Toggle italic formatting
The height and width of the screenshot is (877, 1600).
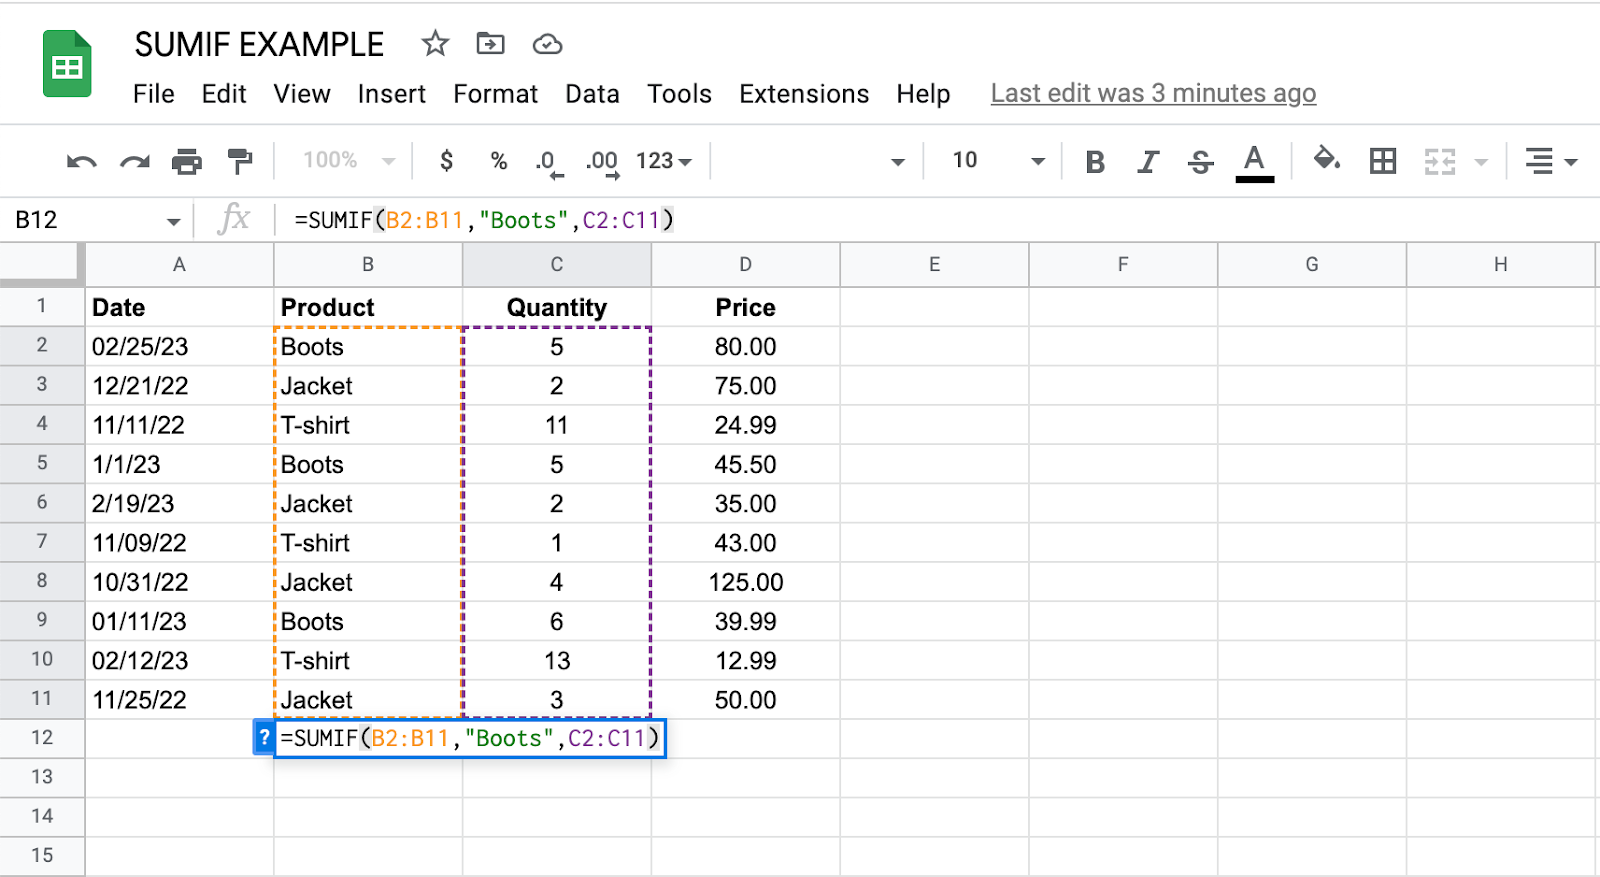click(x=1148, y=161)
